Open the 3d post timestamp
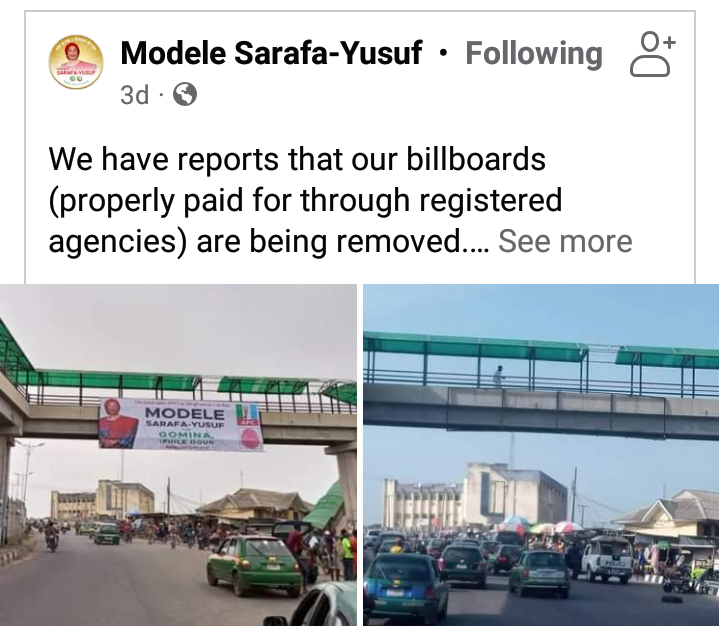Viewport: 719px width, 626px height. [134, 94]
